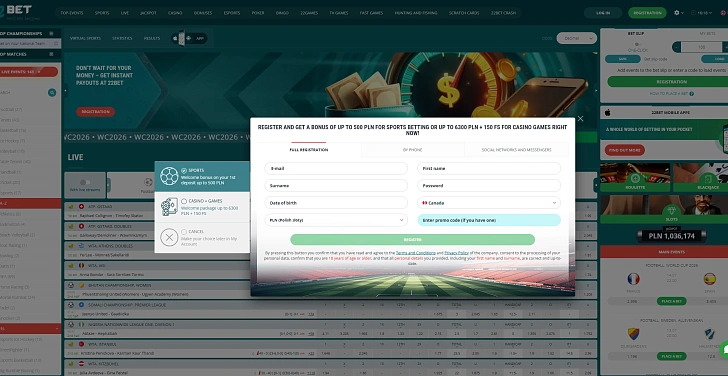Viewport: 728px width, 376px height.
Task: Click the Djurgardens team crest
Action: (633, 333)
